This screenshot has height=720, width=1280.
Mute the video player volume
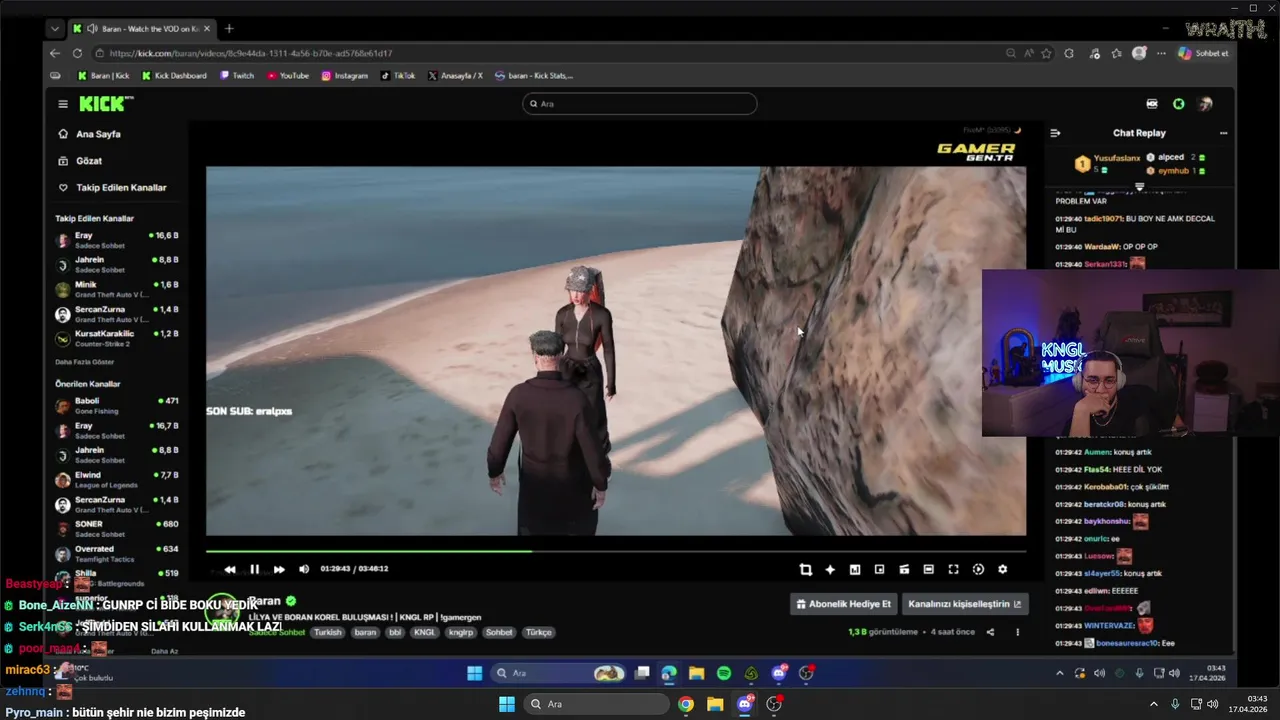click(304, 569)
